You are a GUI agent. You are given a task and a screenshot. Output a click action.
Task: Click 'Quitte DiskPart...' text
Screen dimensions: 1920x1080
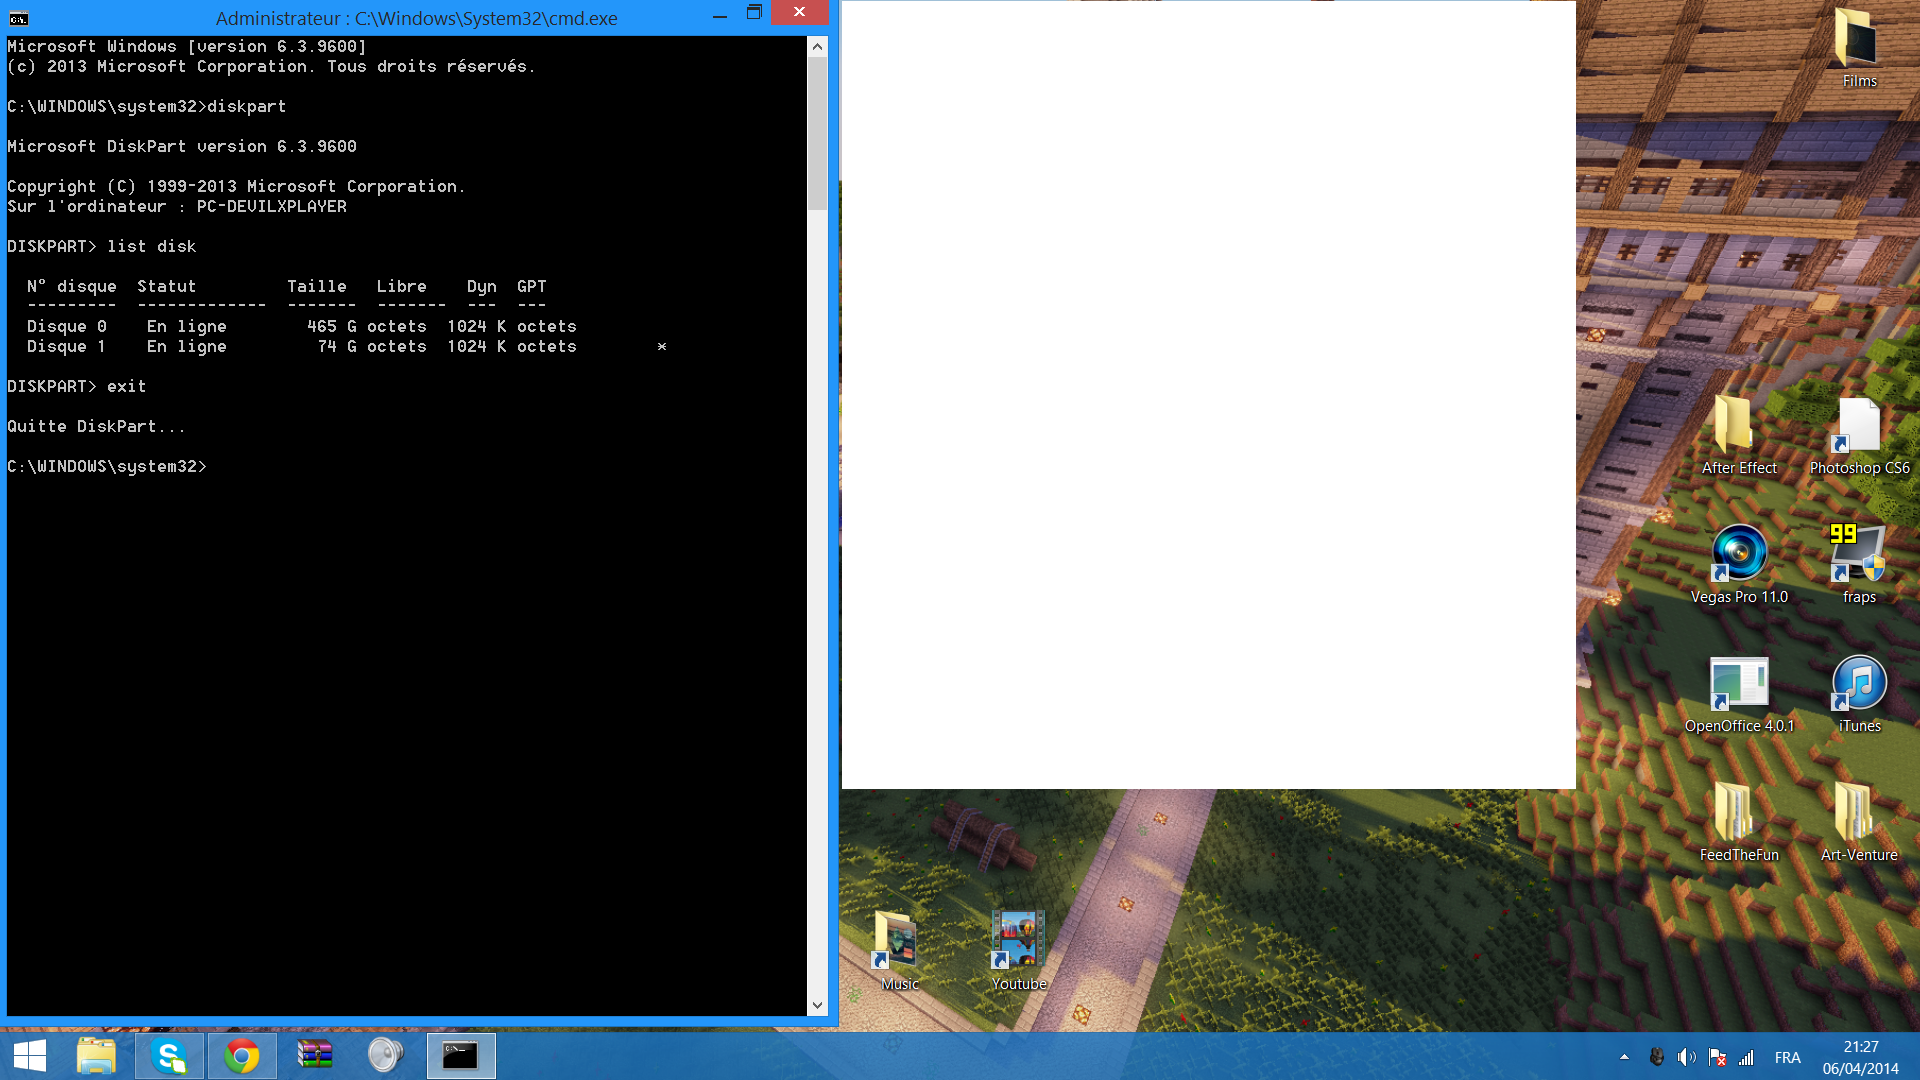[96, 426]
